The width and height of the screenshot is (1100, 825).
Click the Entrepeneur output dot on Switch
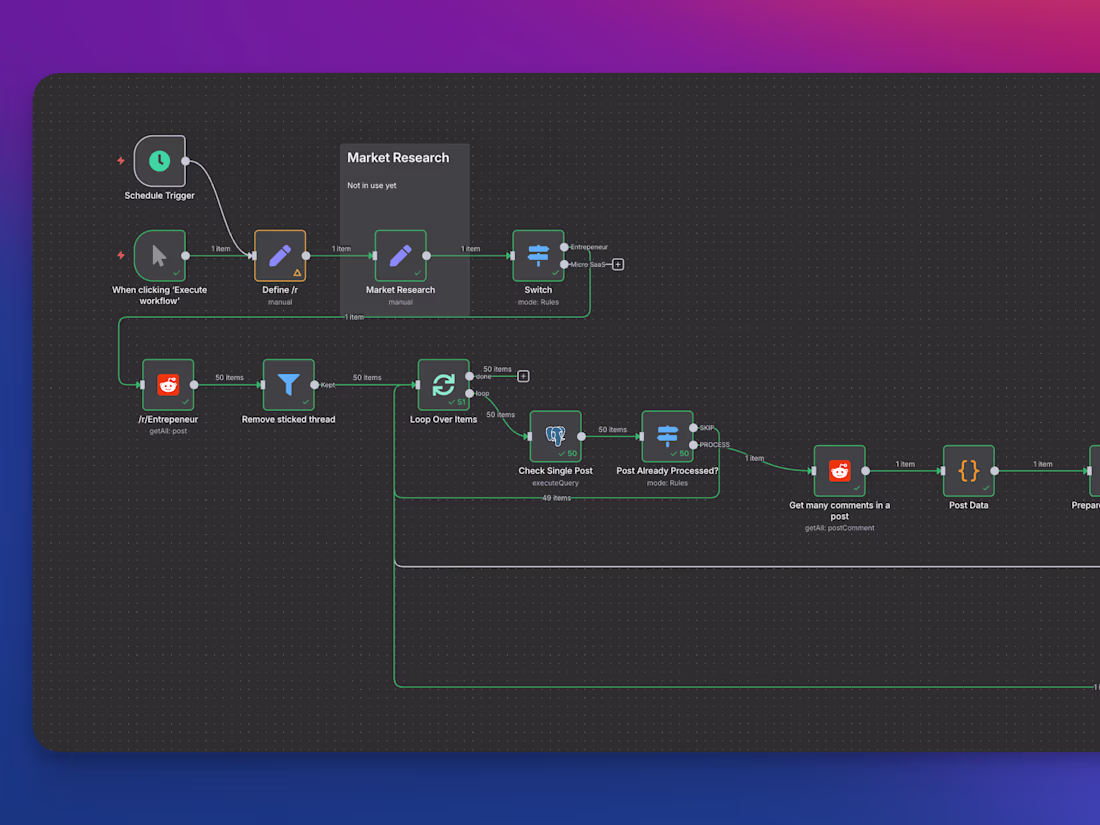564,247
